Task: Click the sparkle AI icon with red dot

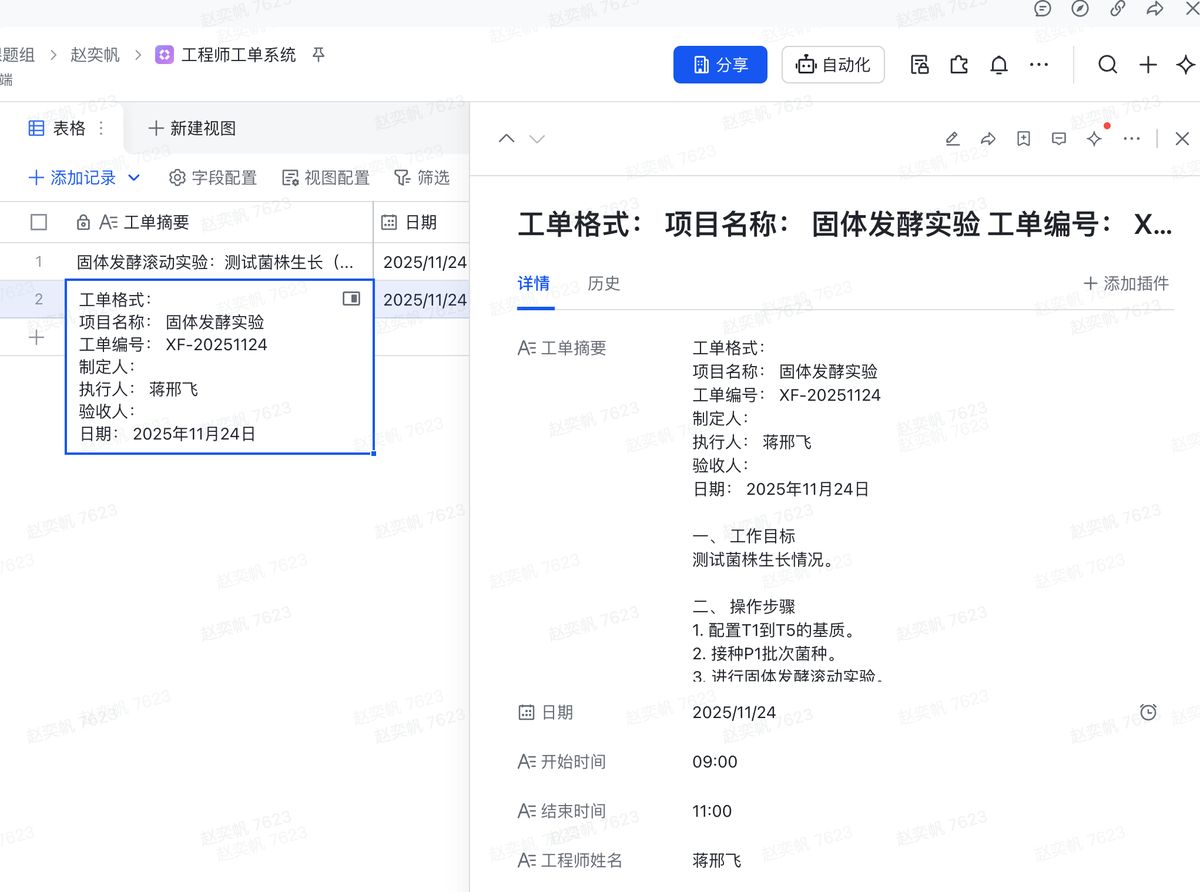Action: tap(1095, 139)
